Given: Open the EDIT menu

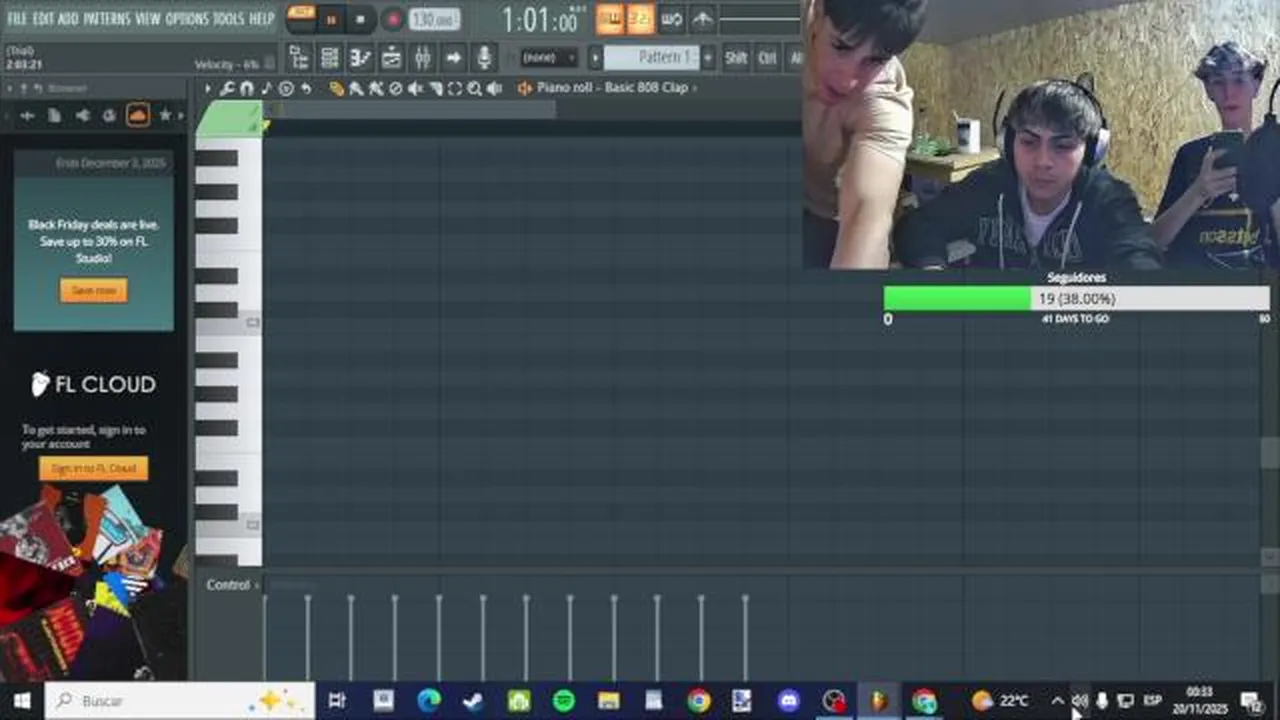Looking at the screenshot, I should (x=43, y=19).
